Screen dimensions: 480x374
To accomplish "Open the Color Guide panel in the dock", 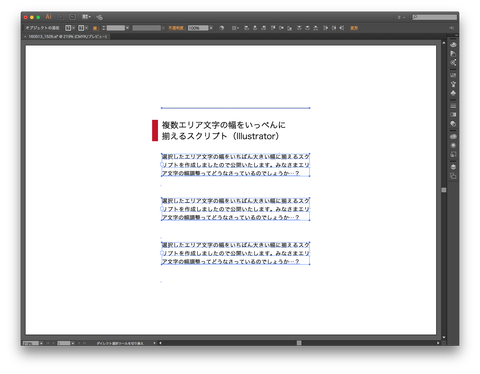I will point(453,53).
